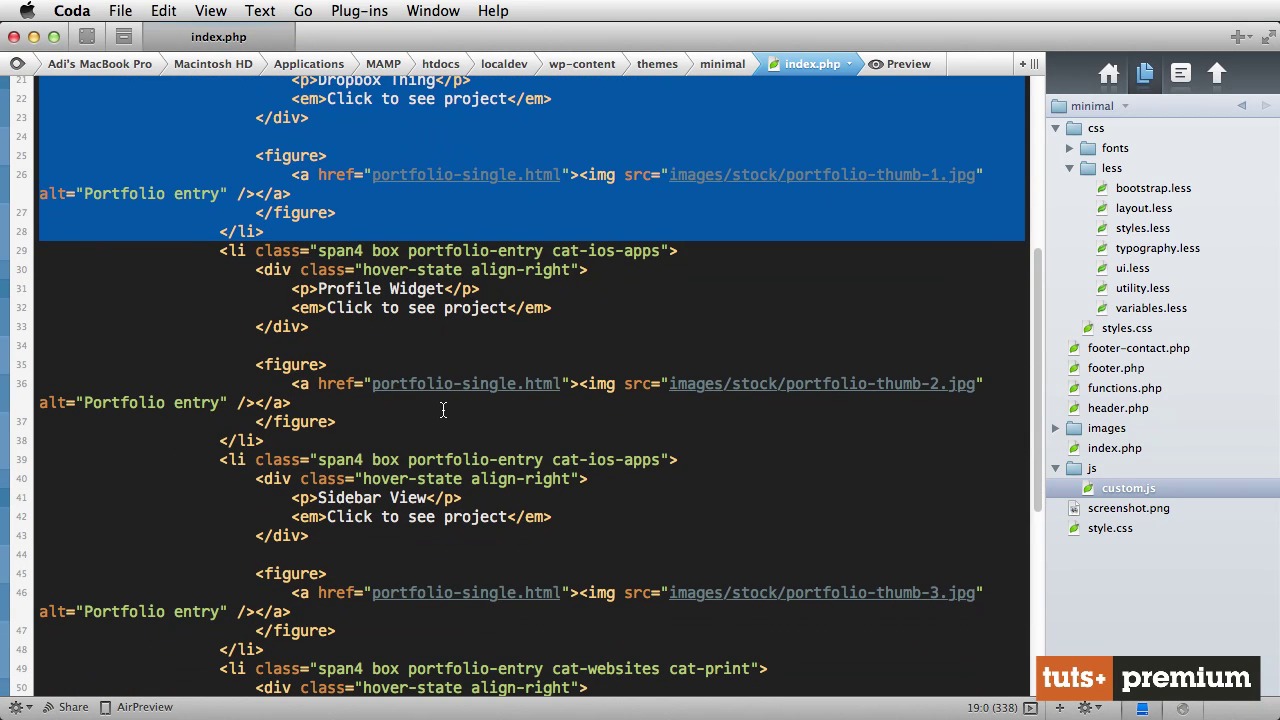Click wp-content path segment
The image size is (1280, 720).
coord(582,64)
